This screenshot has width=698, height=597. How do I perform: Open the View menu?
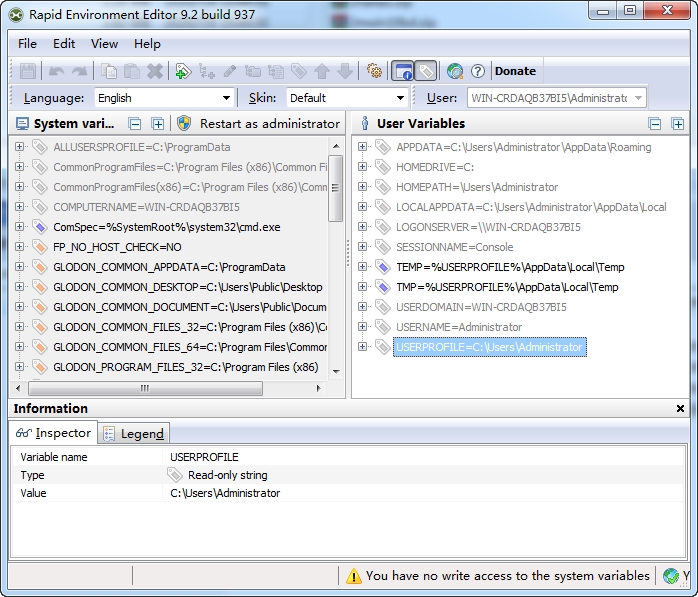tap(104, 44)
